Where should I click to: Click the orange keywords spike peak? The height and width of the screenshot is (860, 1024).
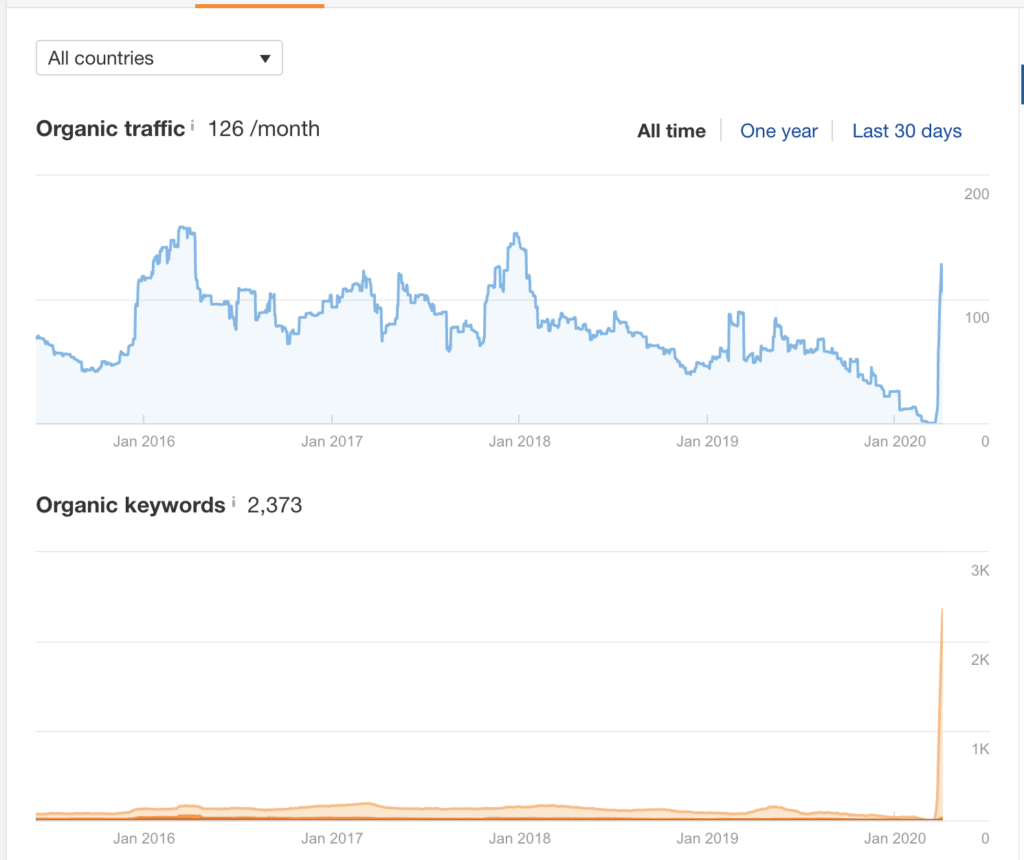tap(942, 610)
